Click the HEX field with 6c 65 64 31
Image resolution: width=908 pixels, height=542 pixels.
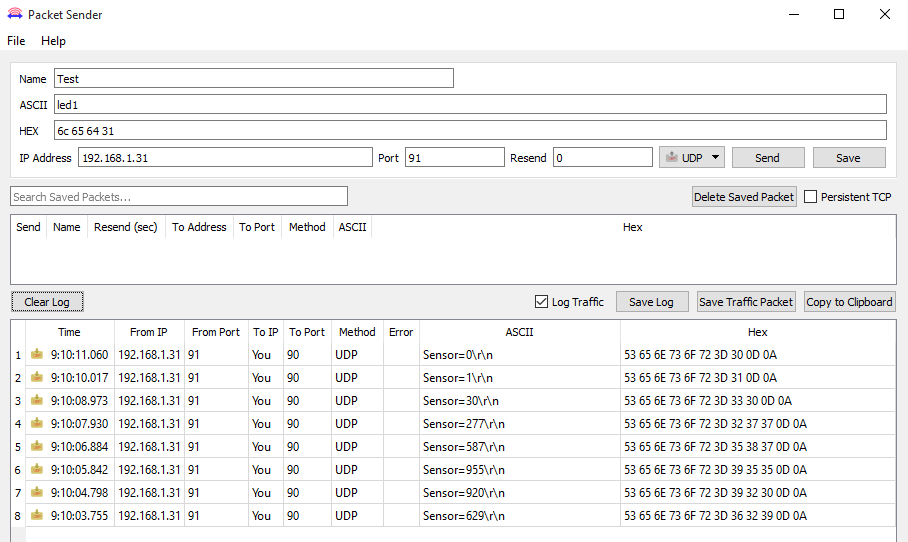click(x=470, y=130)
